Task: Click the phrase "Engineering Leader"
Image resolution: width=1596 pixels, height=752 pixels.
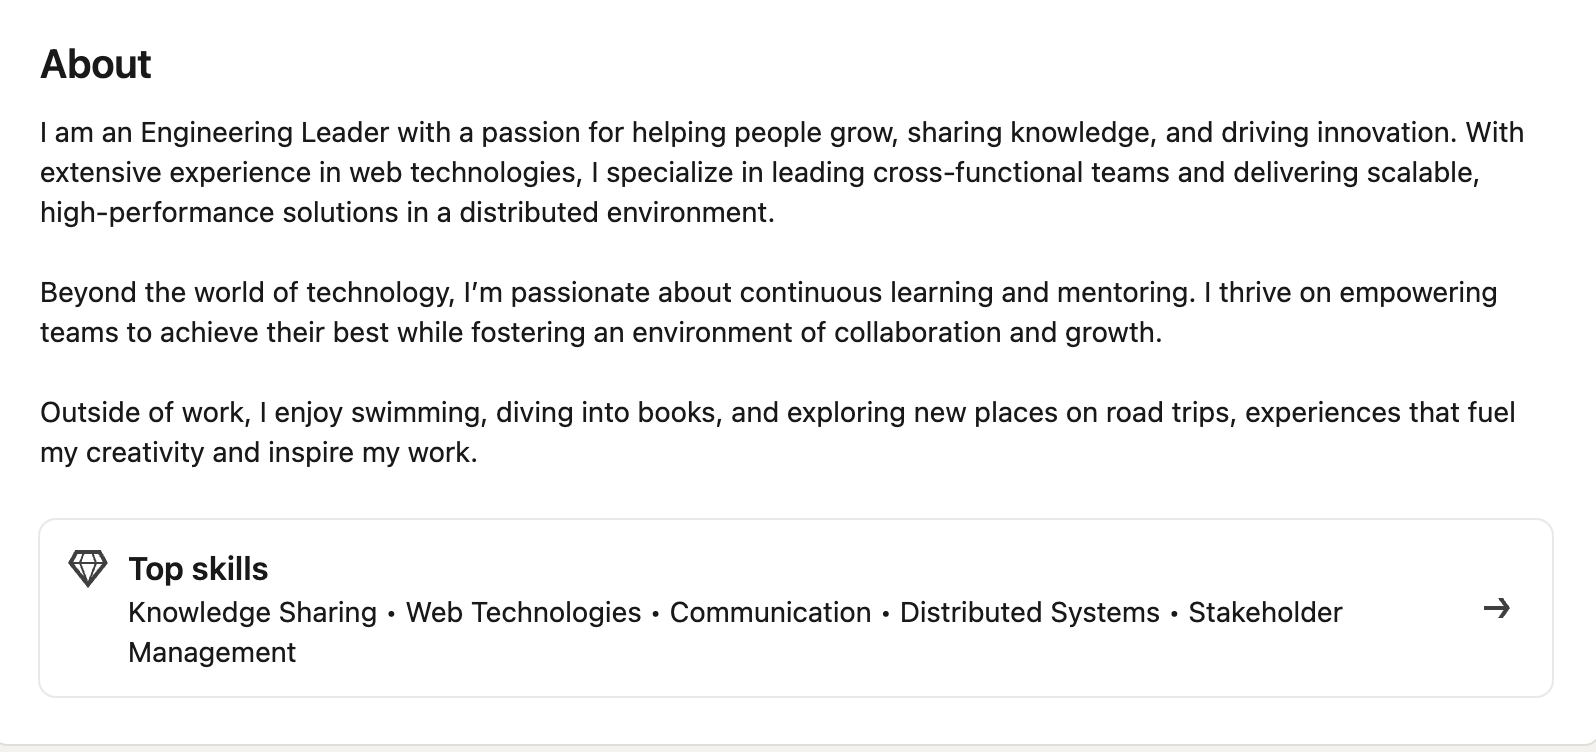Action: 264,131
